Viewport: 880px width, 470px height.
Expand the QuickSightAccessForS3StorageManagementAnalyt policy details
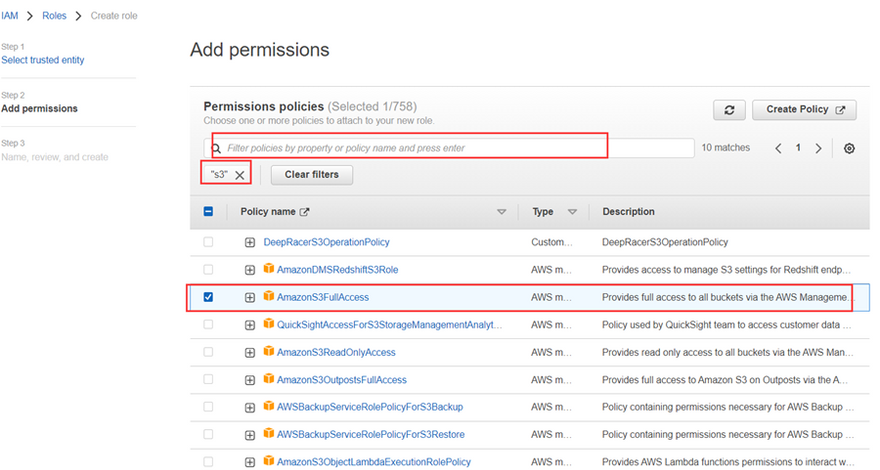tap(250, 325)
